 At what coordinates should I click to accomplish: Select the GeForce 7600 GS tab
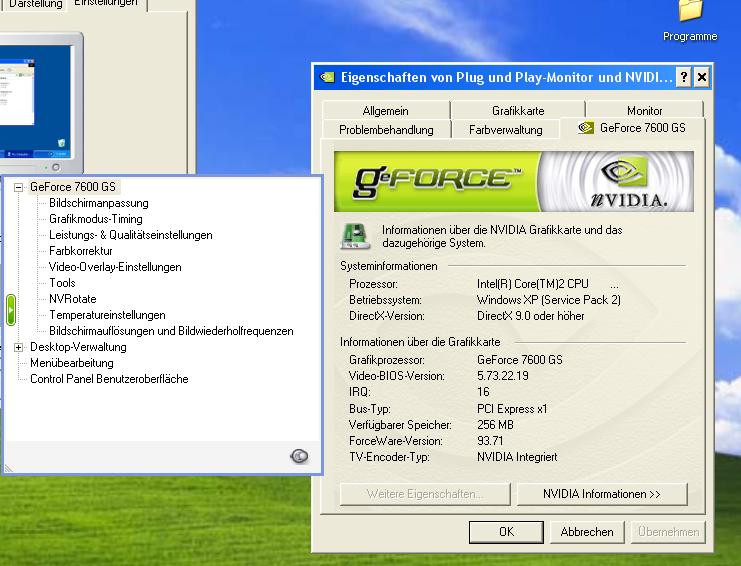coord(632,128)
